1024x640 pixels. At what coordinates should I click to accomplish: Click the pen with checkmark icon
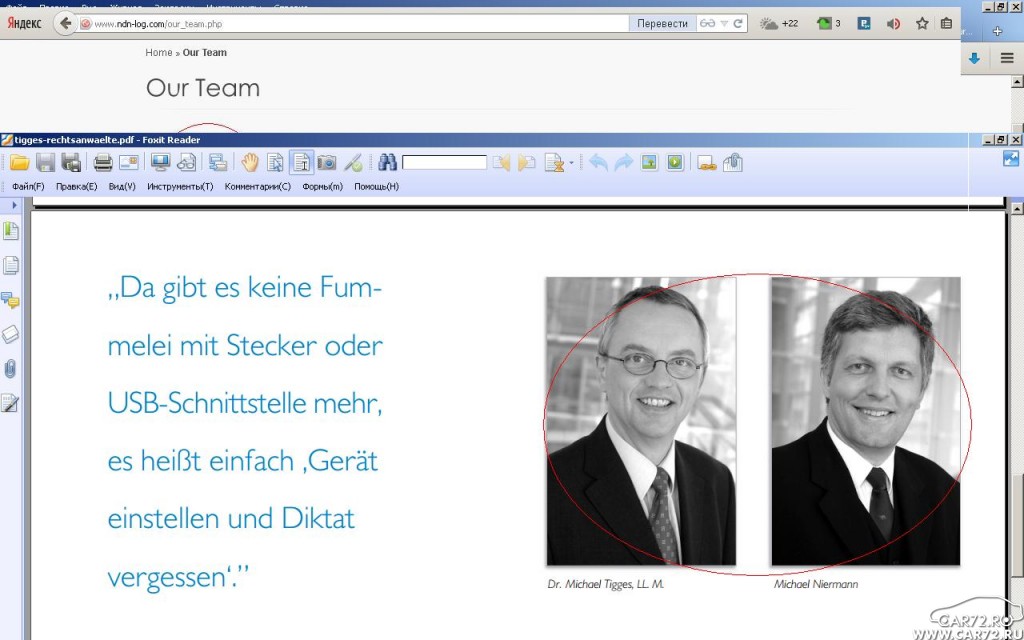[x=353, y=163]
